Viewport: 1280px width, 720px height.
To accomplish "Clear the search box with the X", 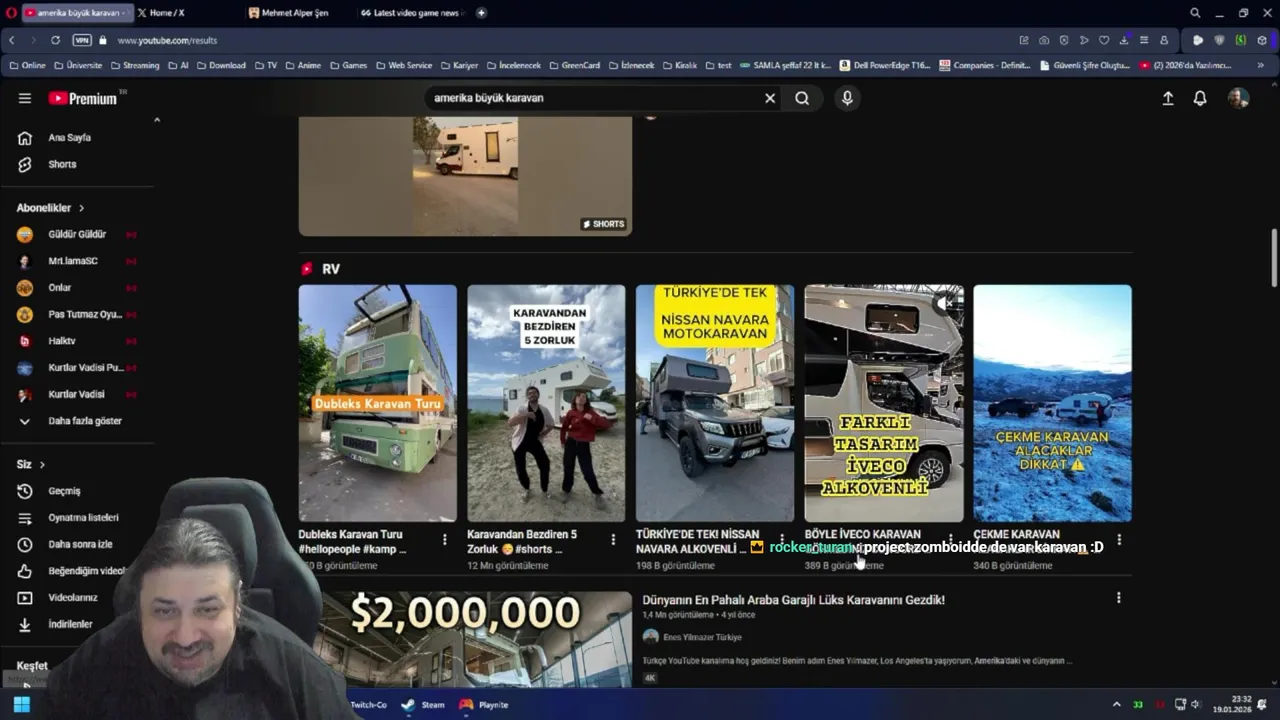I will click(770, 98).
